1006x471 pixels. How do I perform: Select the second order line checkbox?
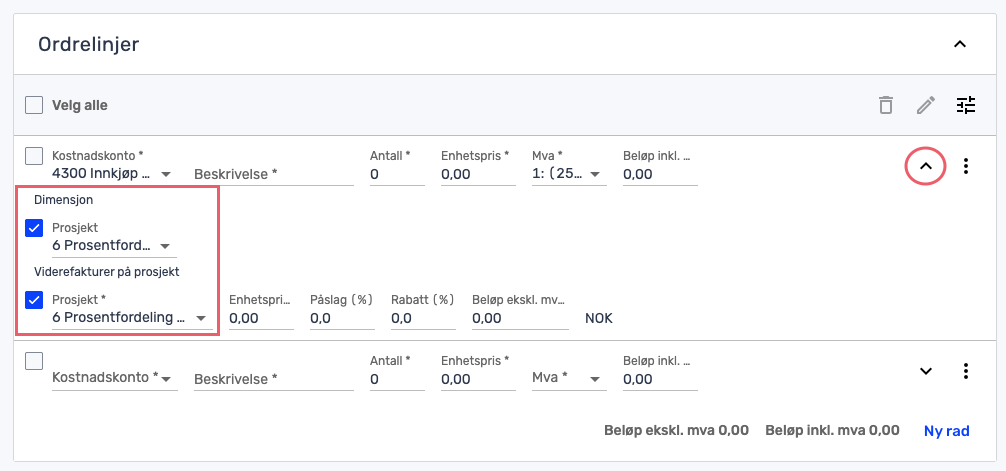pos(34,361)
